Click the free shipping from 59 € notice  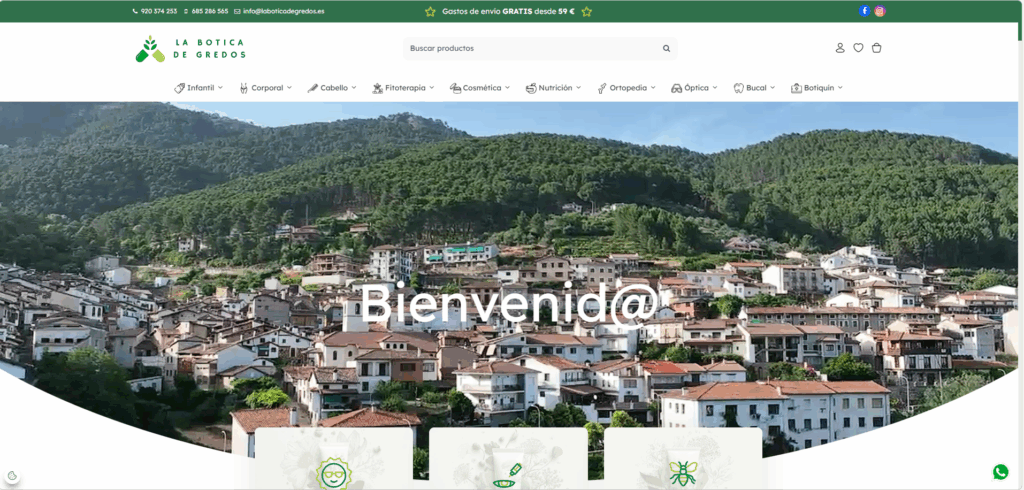(x=508, y=11)
